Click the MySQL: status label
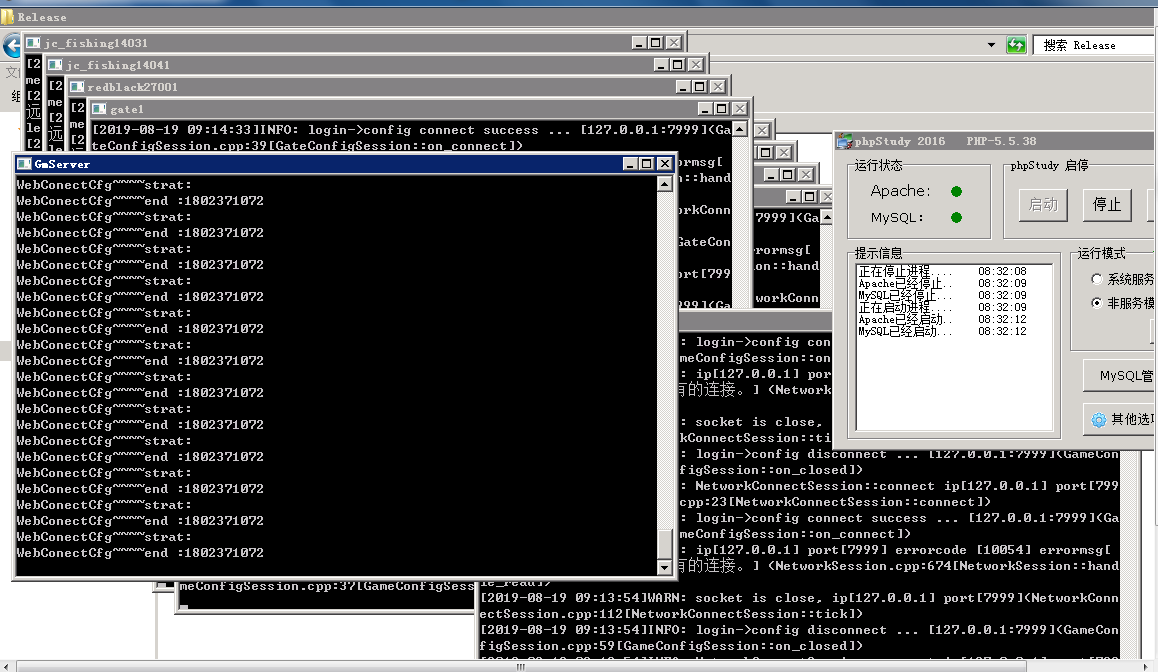Viewport: 1158px width, 672px height. pos(897,217)
